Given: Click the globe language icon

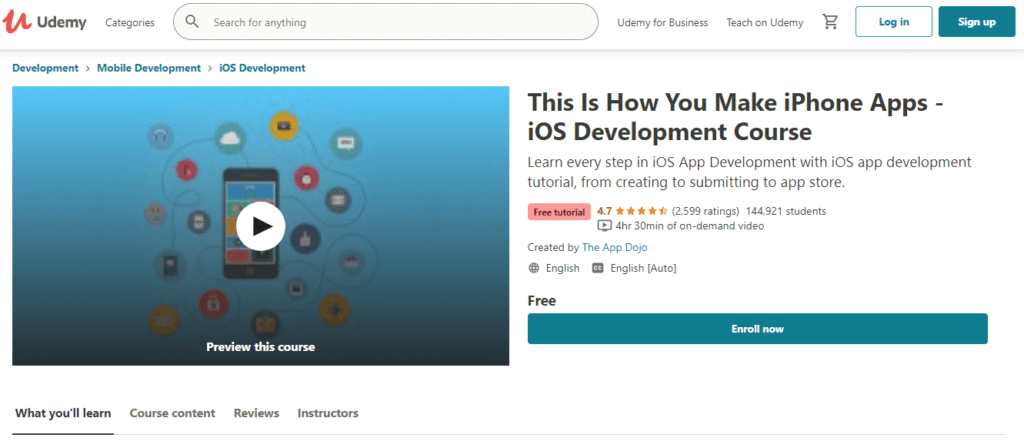Looking at the screenshot, I should click(534, 268).
